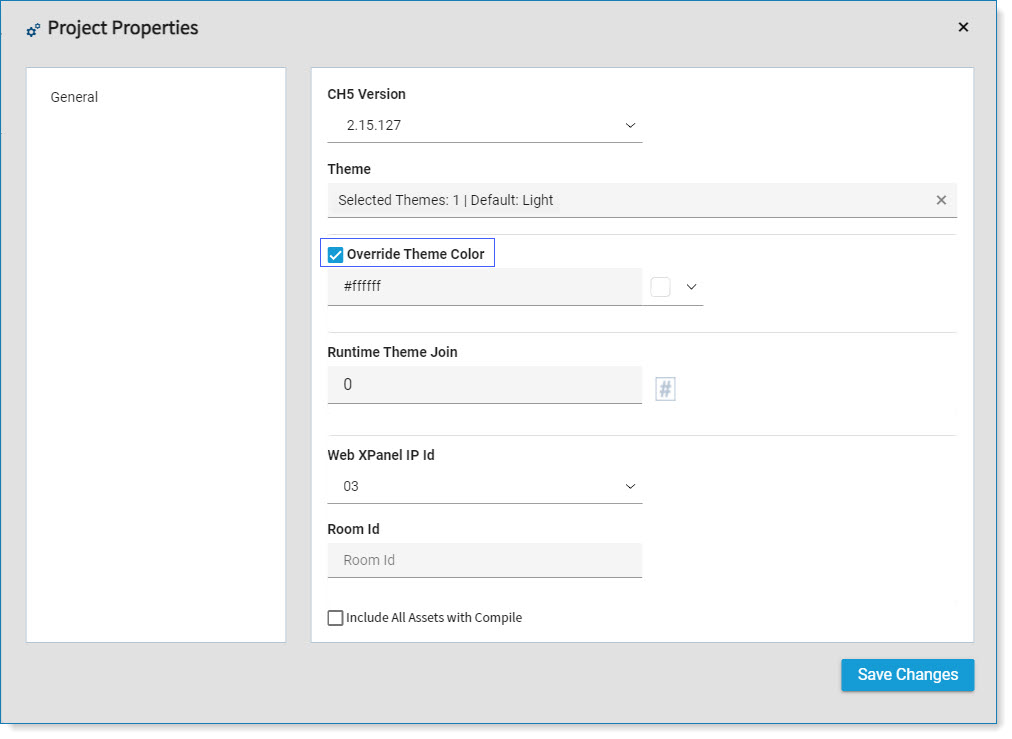Click the white color swatch
This screenshot has width=1012, height=739.
click(x=660, y=287)
